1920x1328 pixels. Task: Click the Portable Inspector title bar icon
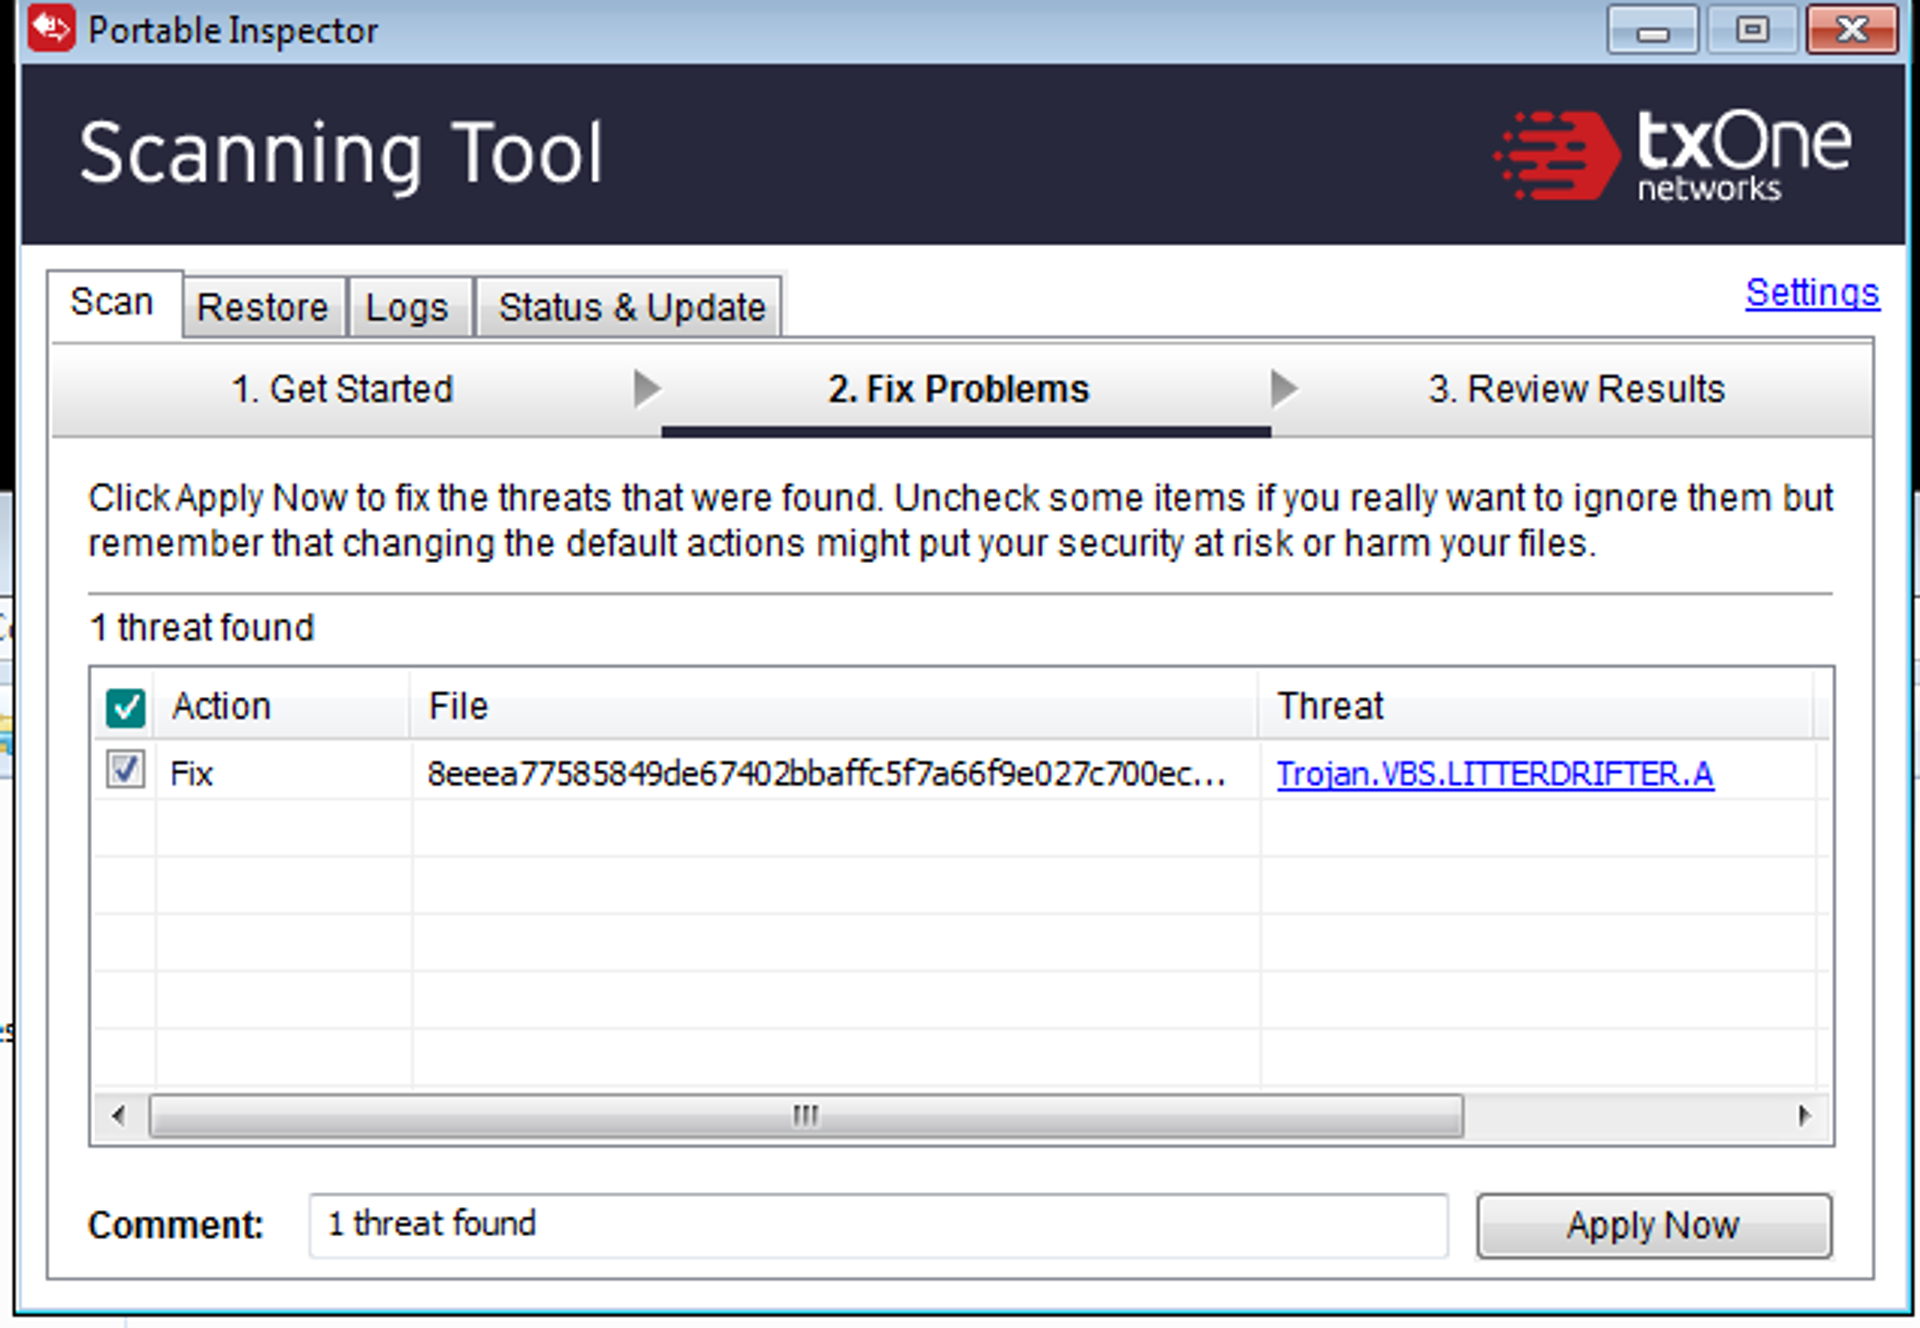[50, 29]
